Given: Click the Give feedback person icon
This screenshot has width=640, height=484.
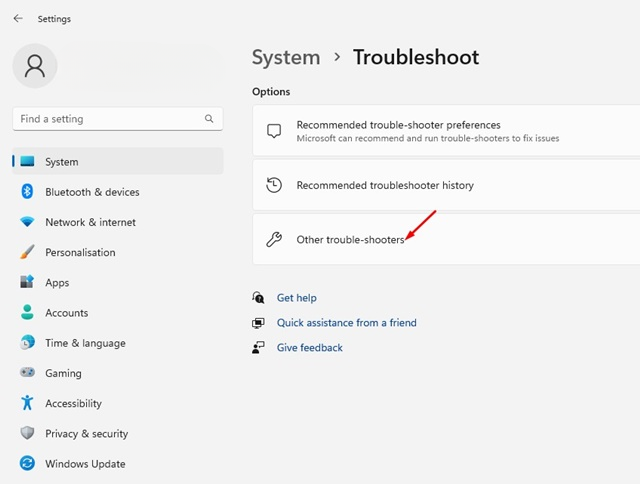Looking at the screenshot, I should tap(258, 348).
